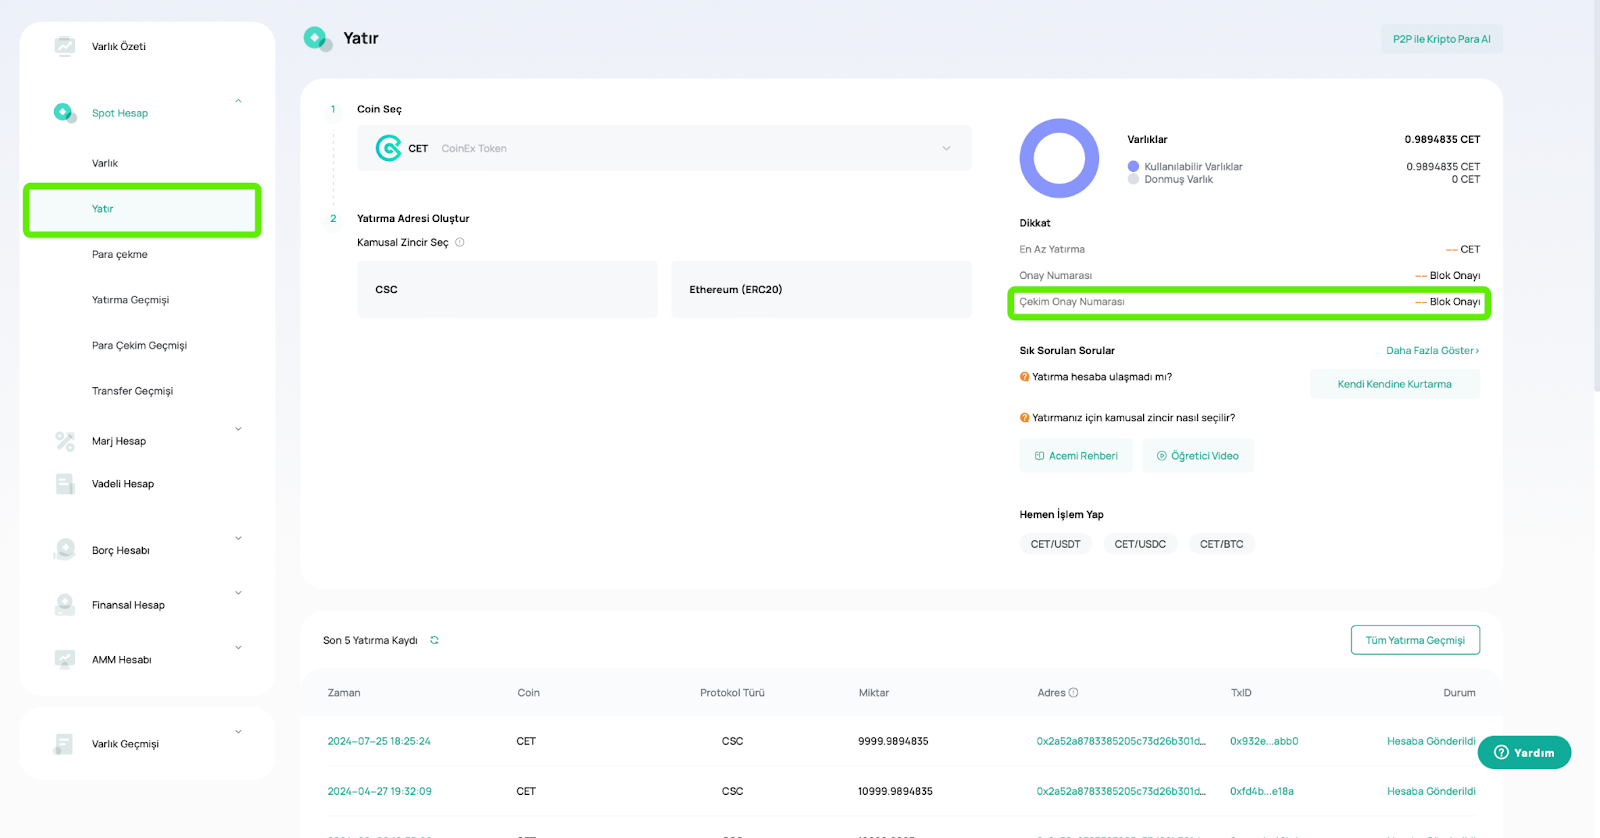This screenshot has height=838, width=1600.
Task: Open Para Çekim Geçmişi
Action: (140, 345)
